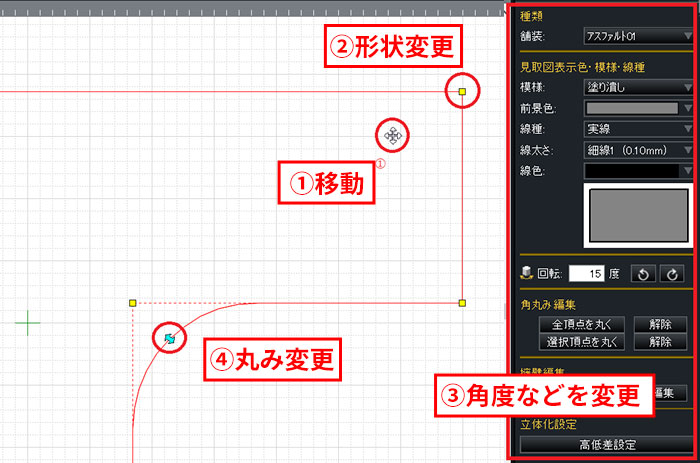Select yellow vertex at dashed-line corner
The image size is (700, 463).
point(133,303)
